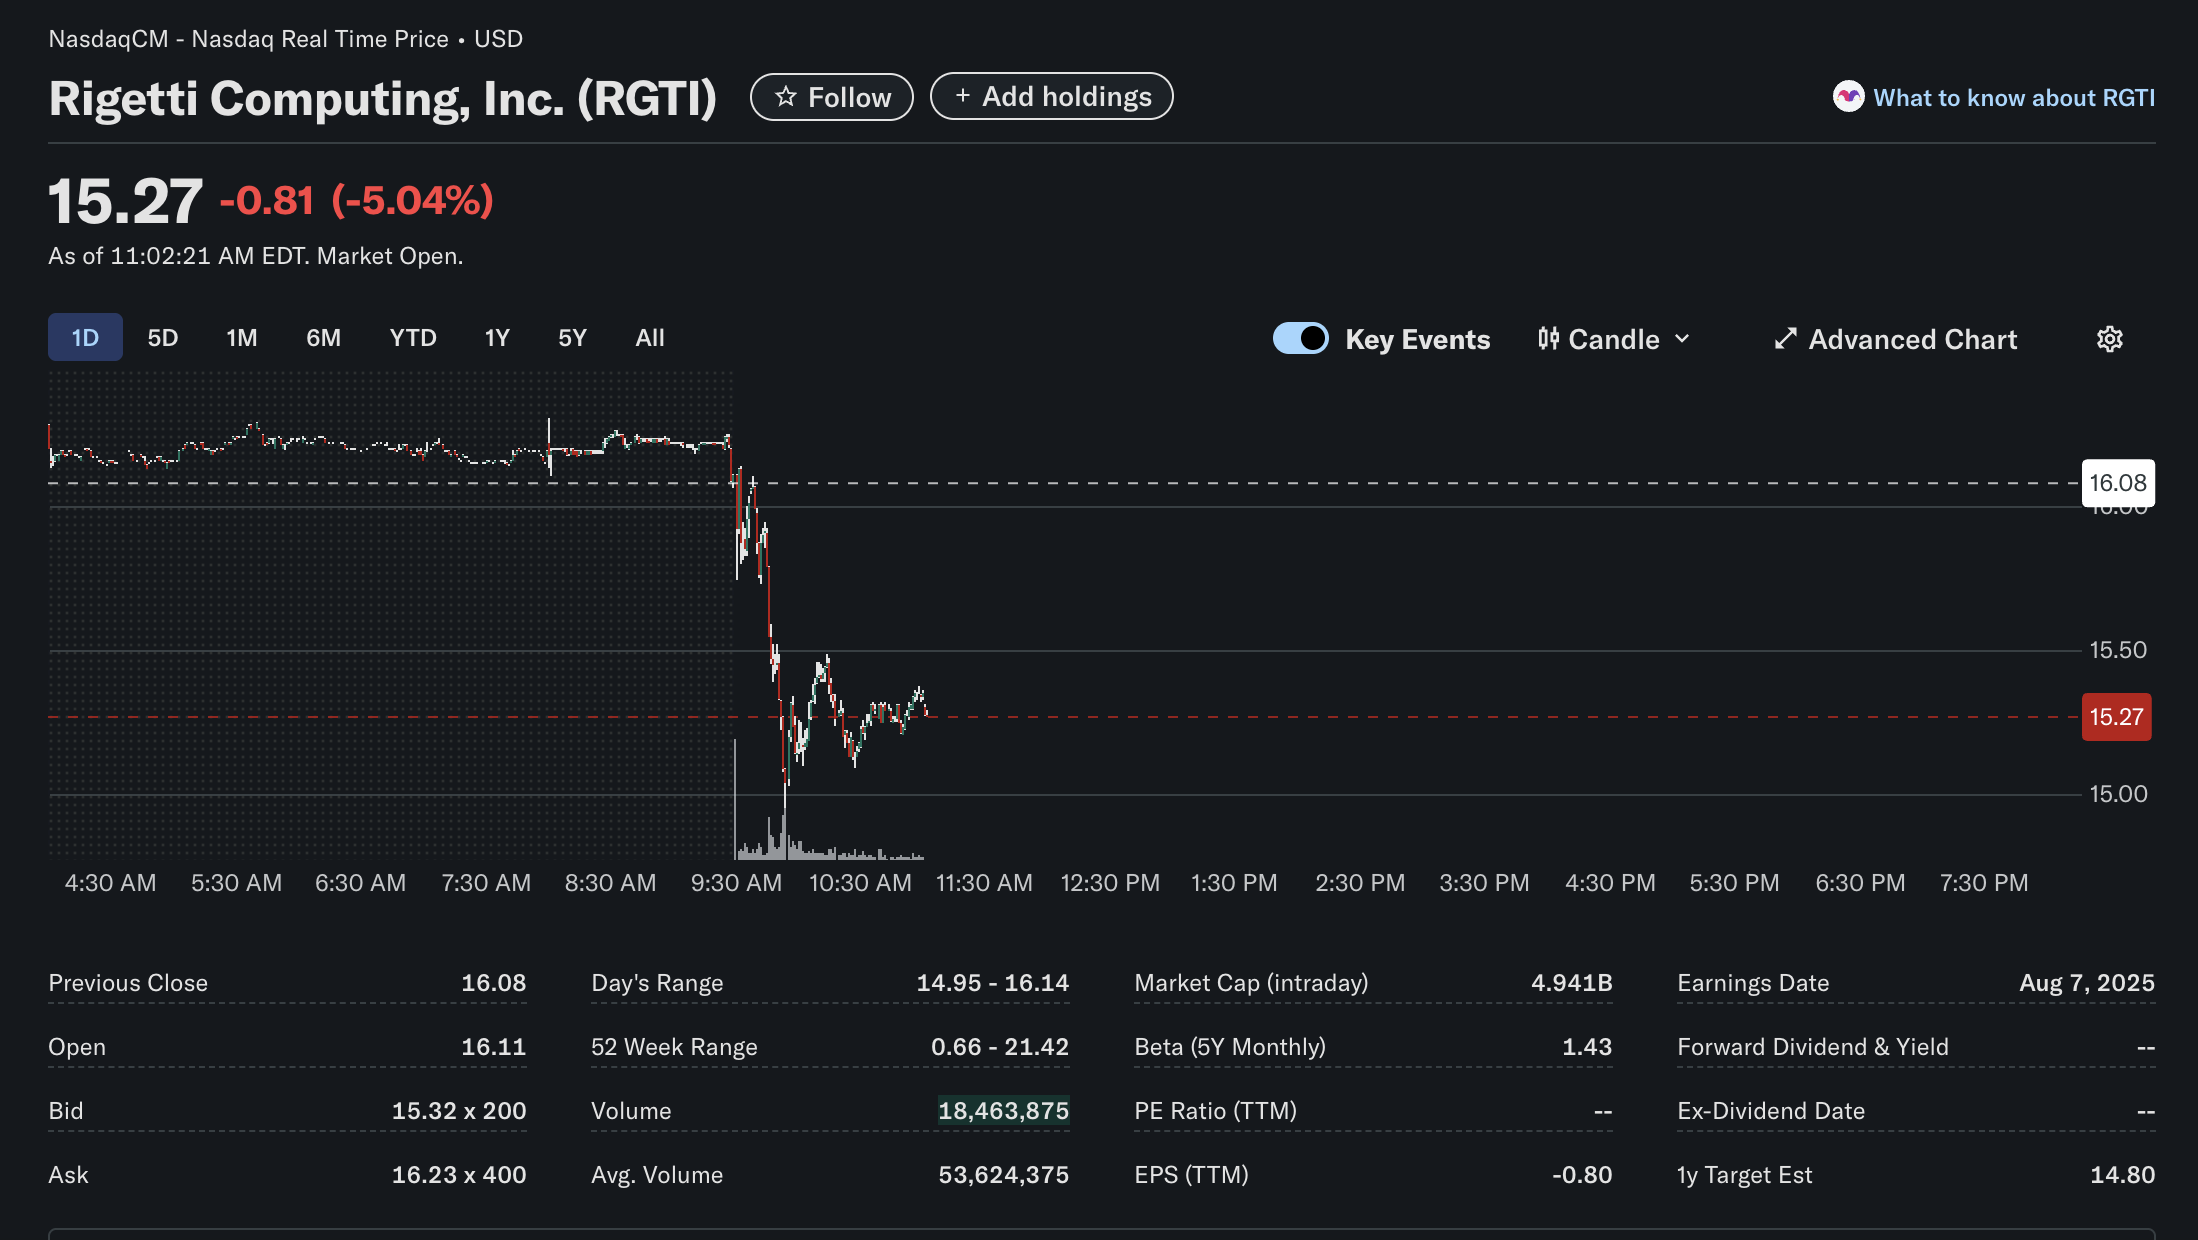Follow Rigetti Computing stock

coord(832,97)
